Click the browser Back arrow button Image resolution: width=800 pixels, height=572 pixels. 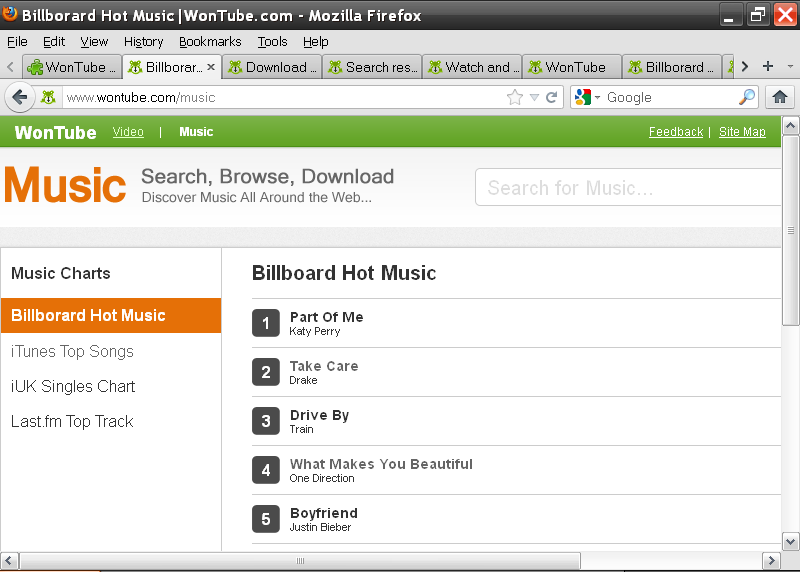pos(19,97)
